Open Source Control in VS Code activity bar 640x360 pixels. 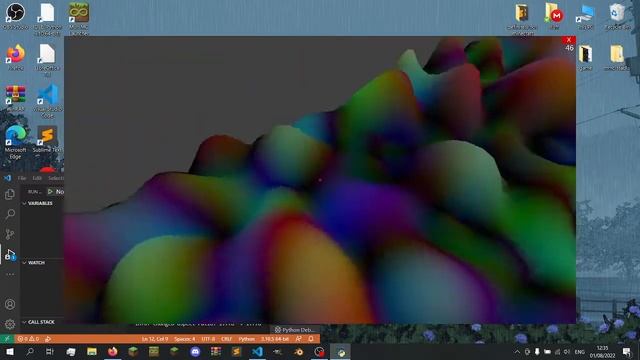point(10,234)
